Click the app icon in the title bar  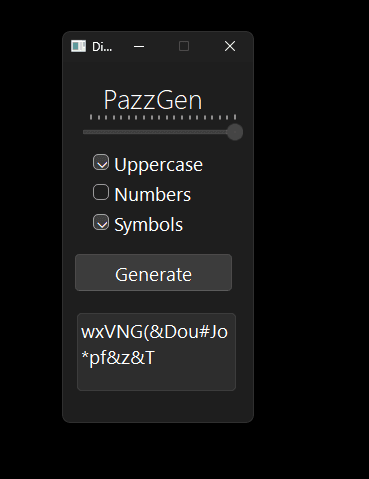[78, 46]
